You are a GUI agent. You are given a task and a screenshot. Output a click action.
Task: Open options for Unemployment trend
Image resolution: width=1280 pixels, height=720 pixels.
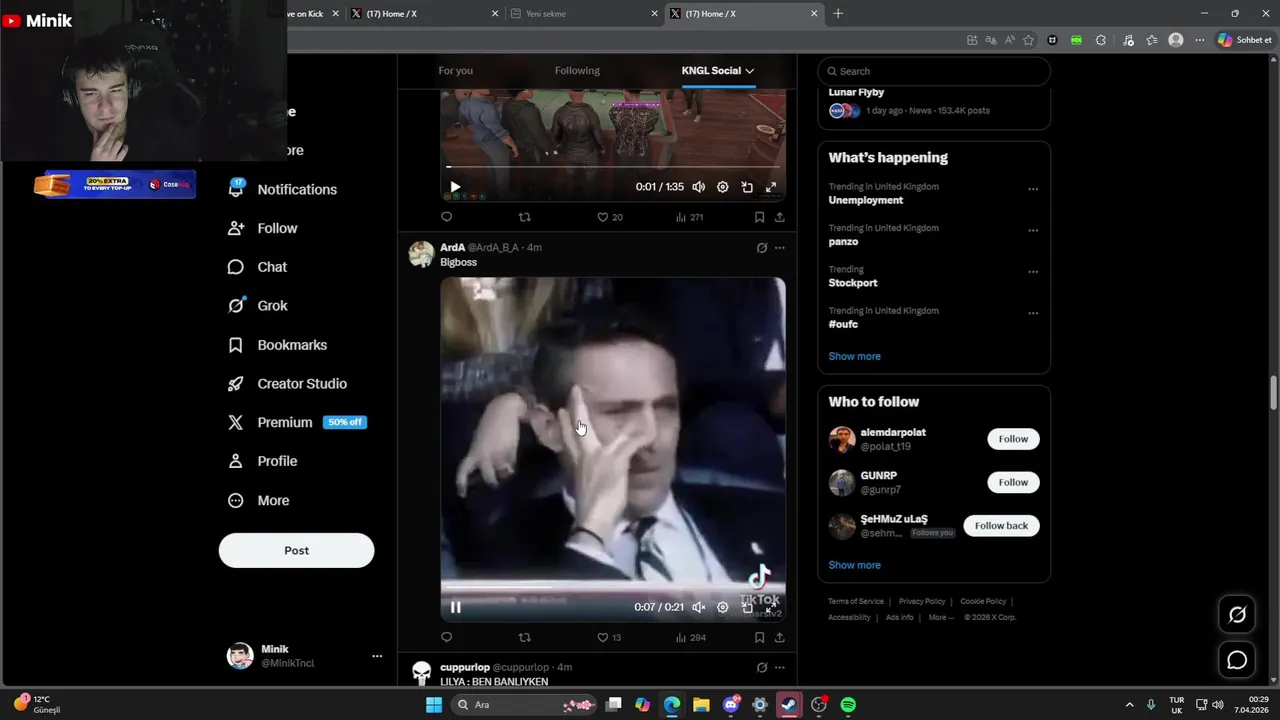1033,189
